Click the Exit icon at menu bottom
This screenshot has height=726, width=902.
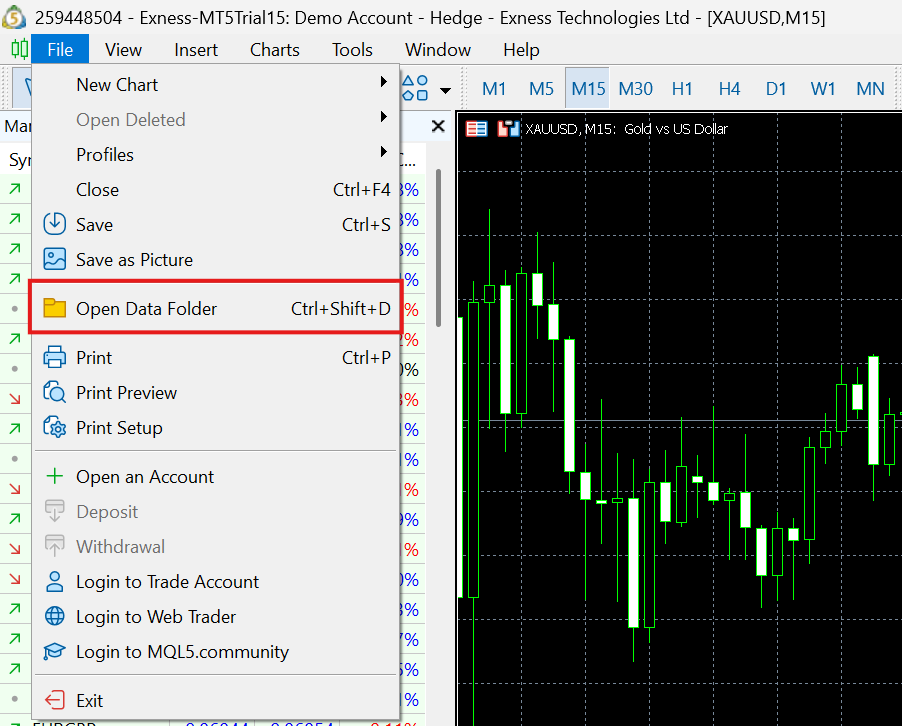[56, 699]
